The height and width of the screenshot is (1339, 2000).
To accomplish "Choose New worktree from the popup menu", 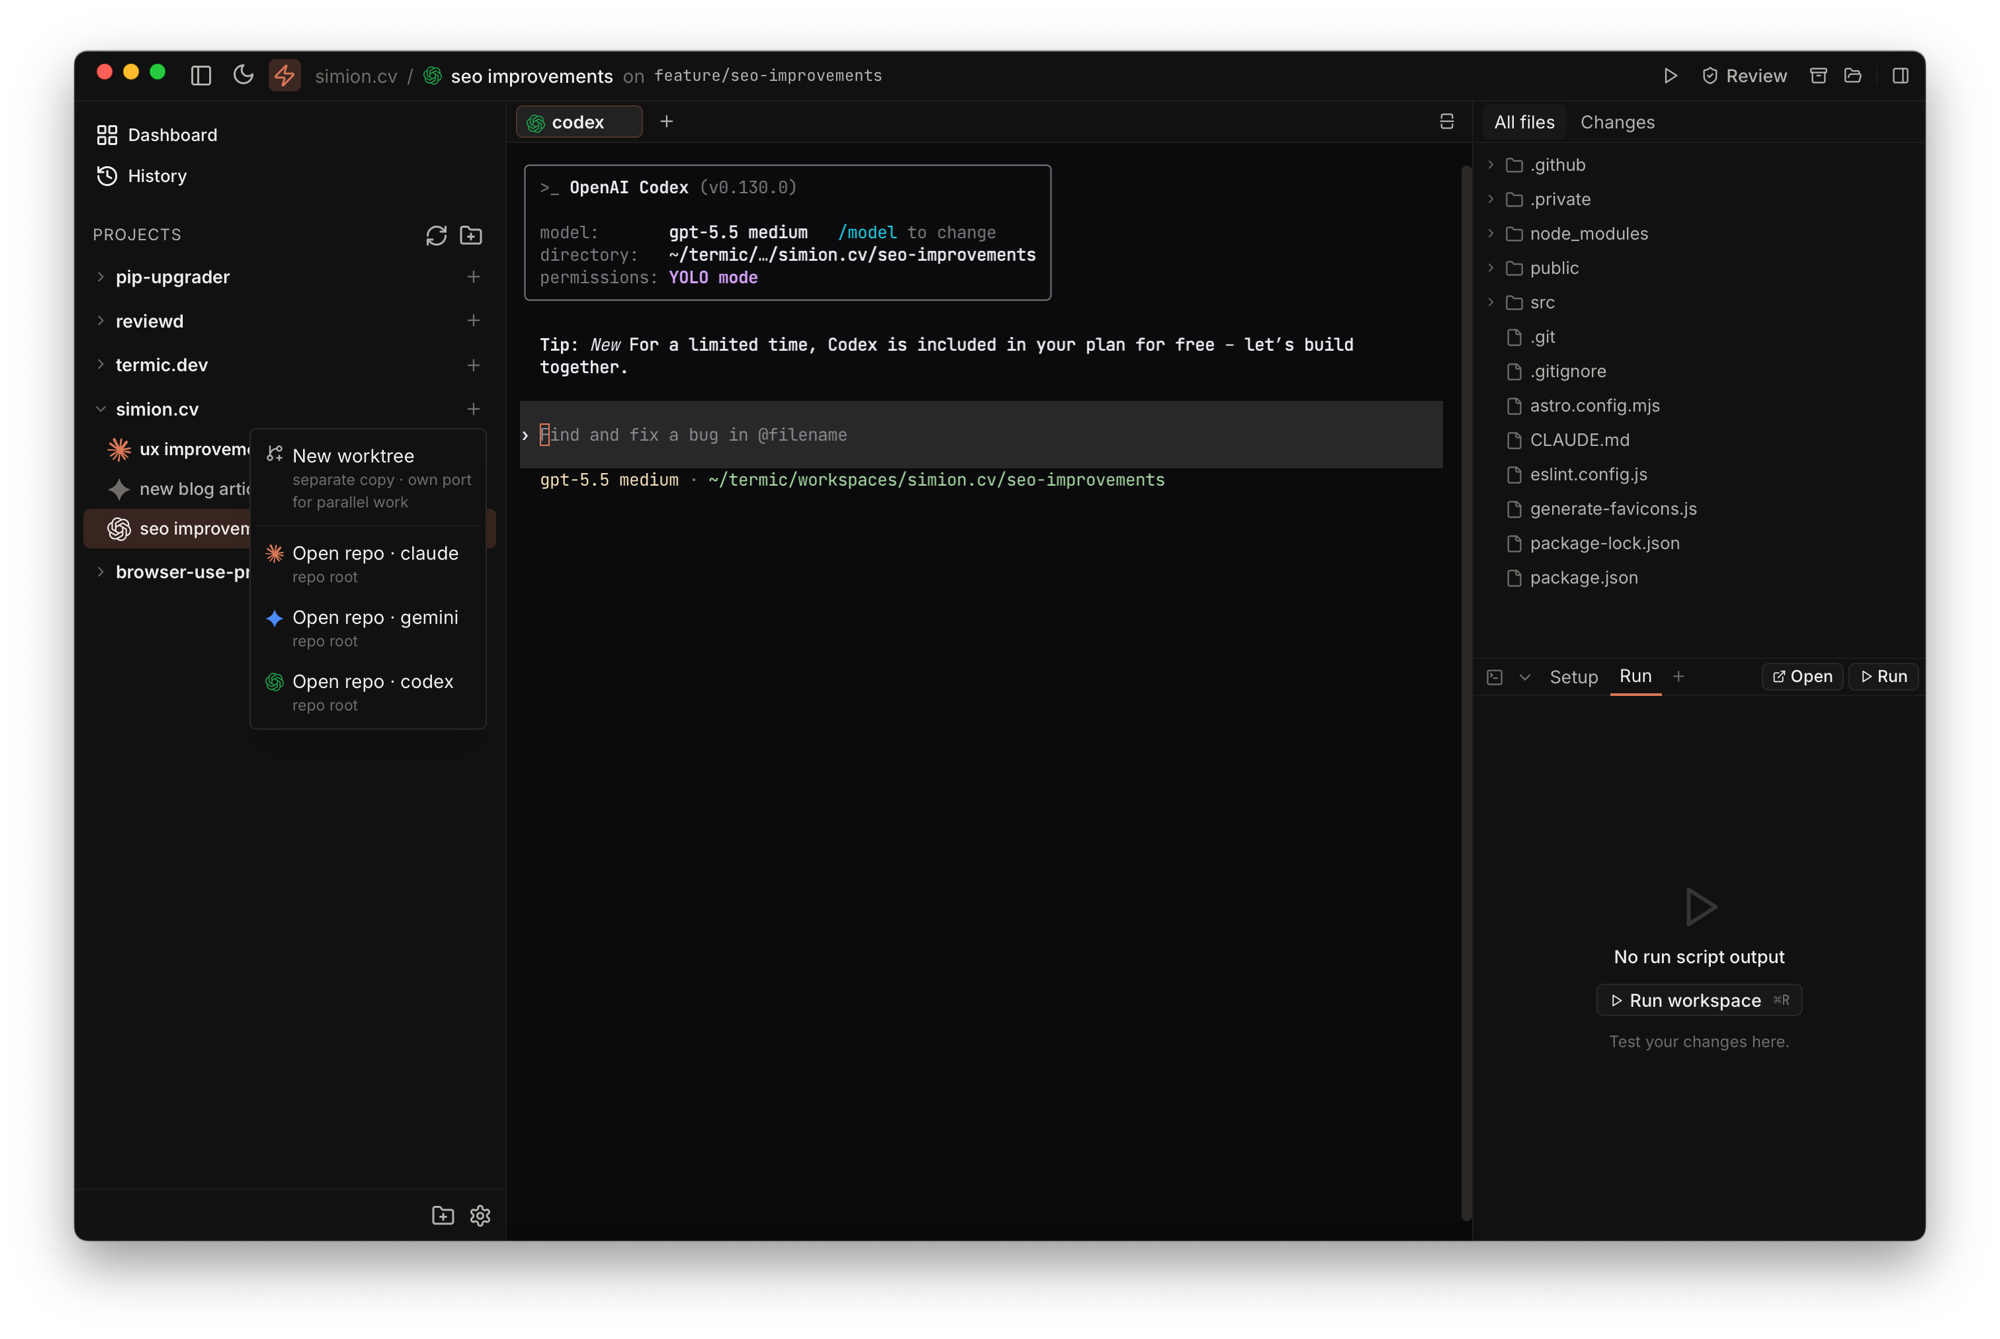I will pos(368,478).
